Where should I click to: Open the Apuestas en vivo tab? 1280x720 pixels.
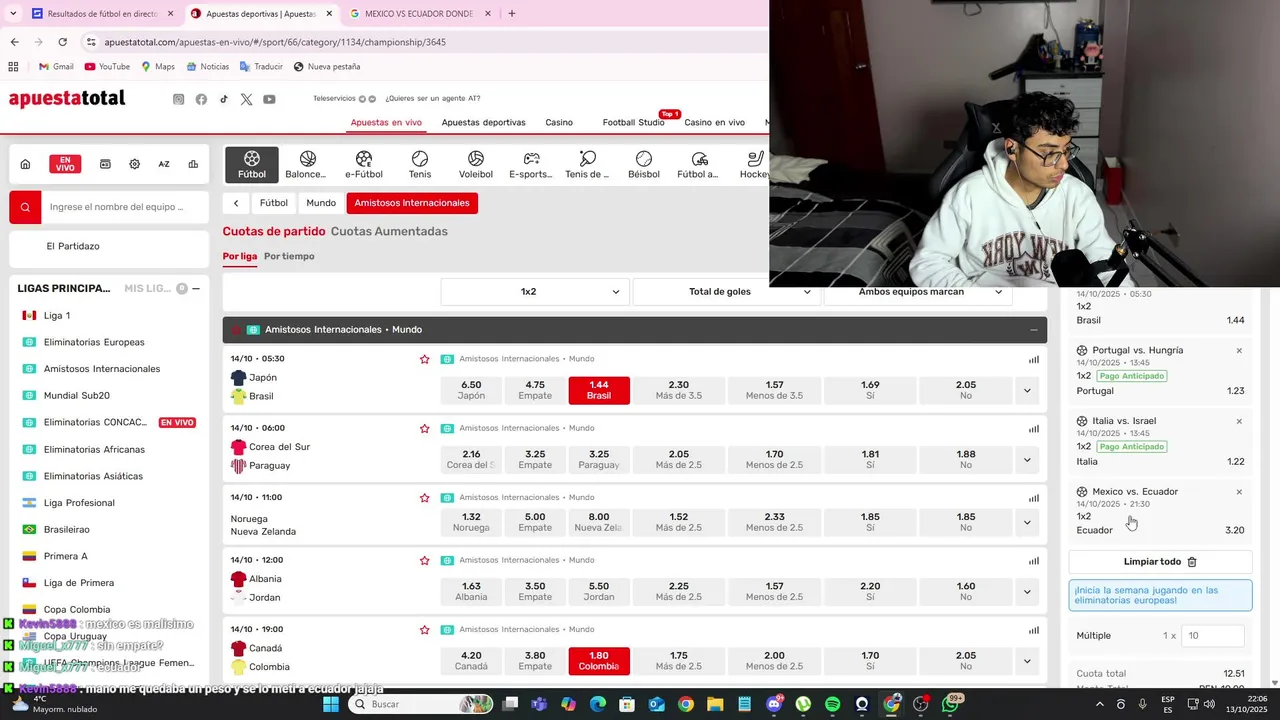(x=386, y=122)
